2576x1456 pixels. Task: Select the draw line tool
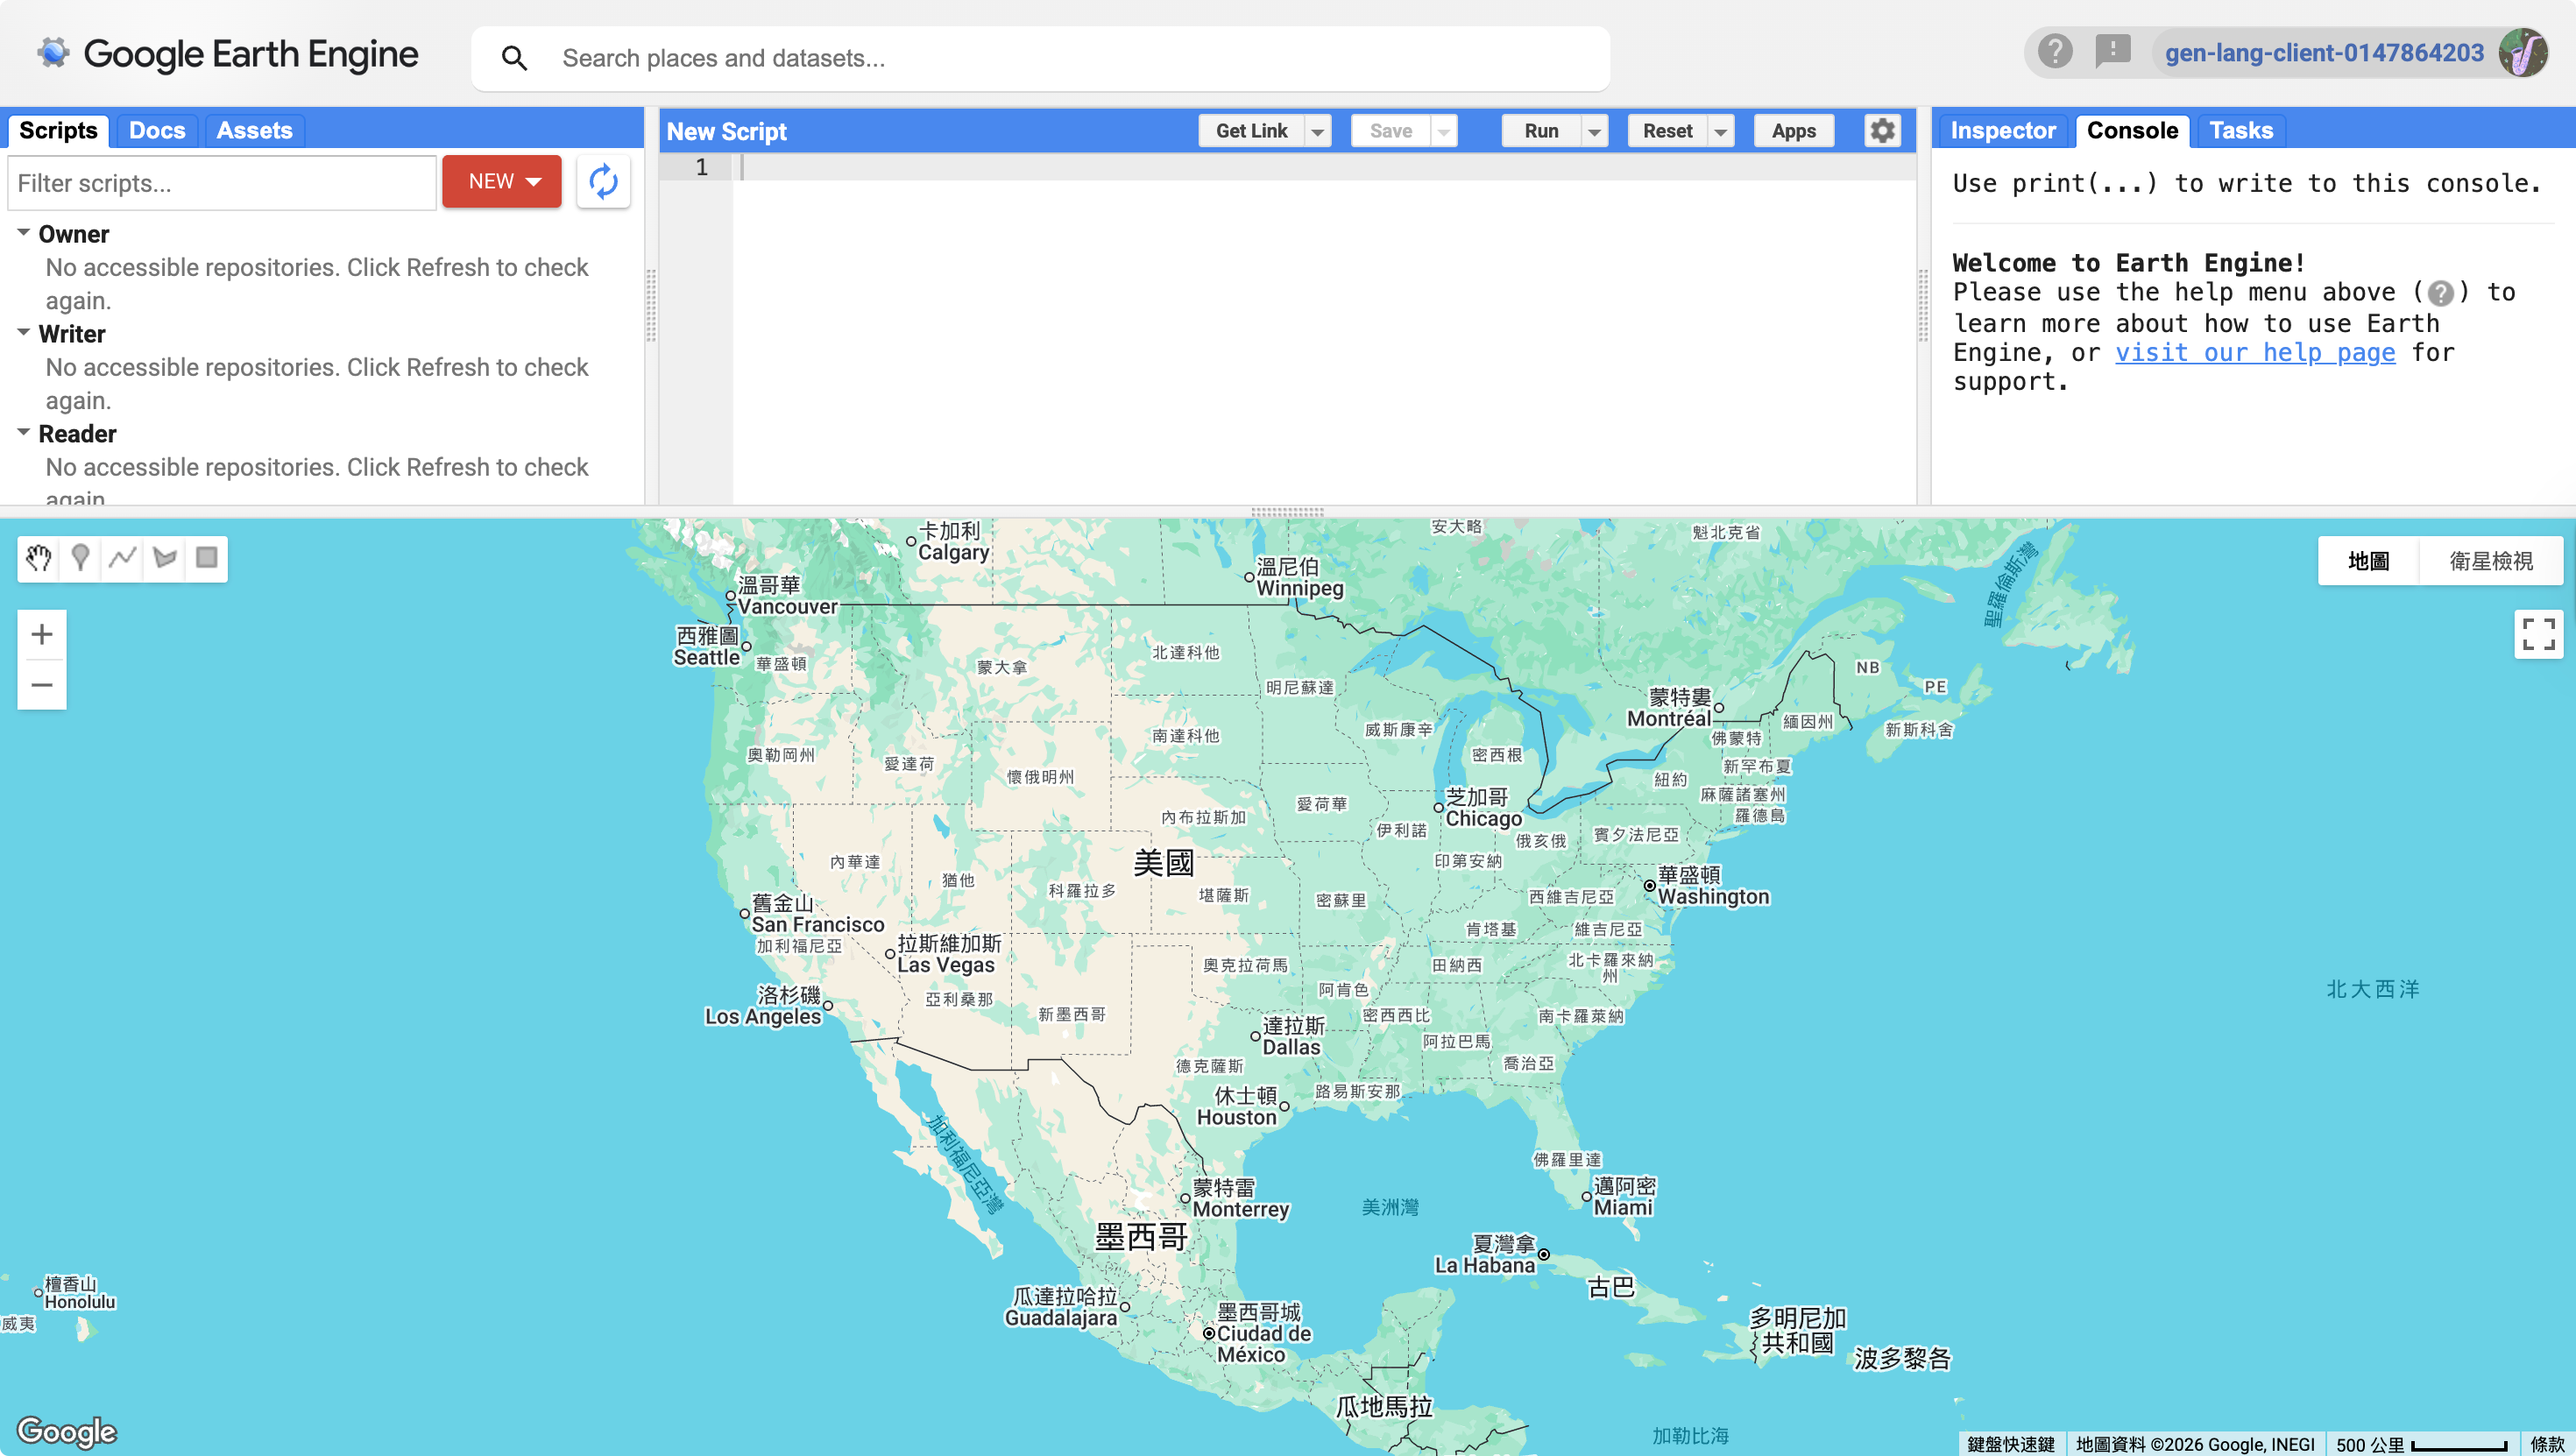tap(123, 558)
